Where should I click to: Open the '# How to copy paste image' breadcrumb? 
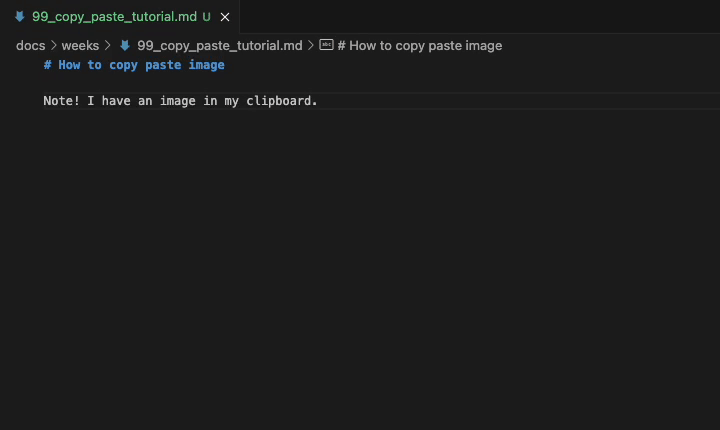[420, 46]
